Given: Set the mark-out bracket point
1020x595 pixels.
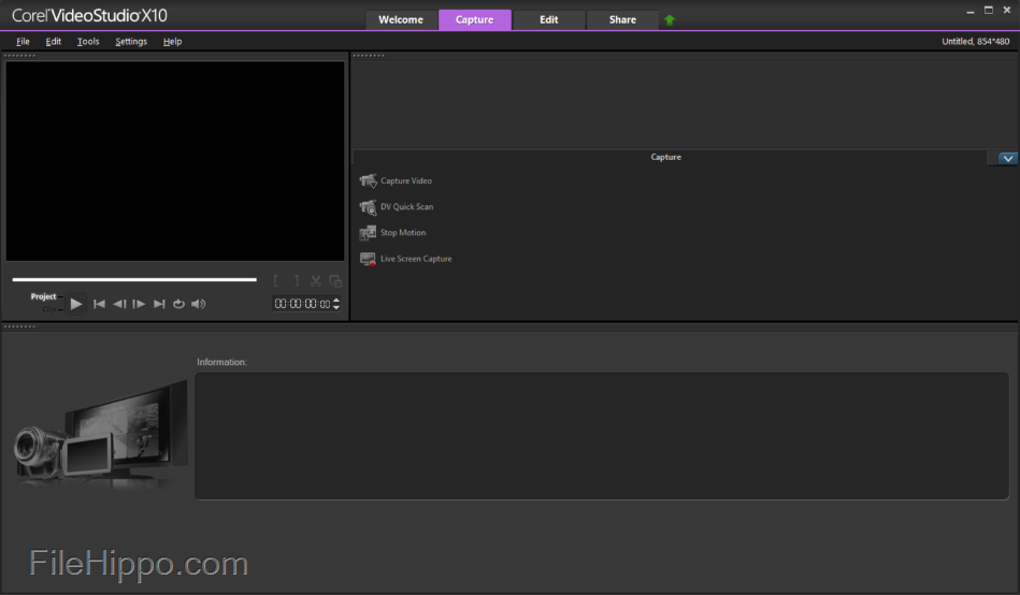Looking at the screenshot, I should tap(295, 281).
